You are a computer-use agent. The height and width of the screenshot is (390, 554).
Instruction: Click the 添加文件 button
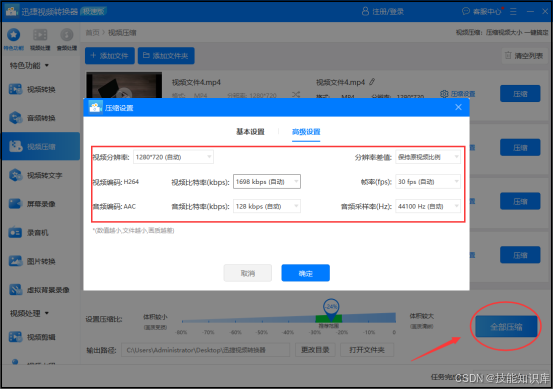(x=110, y=56)
